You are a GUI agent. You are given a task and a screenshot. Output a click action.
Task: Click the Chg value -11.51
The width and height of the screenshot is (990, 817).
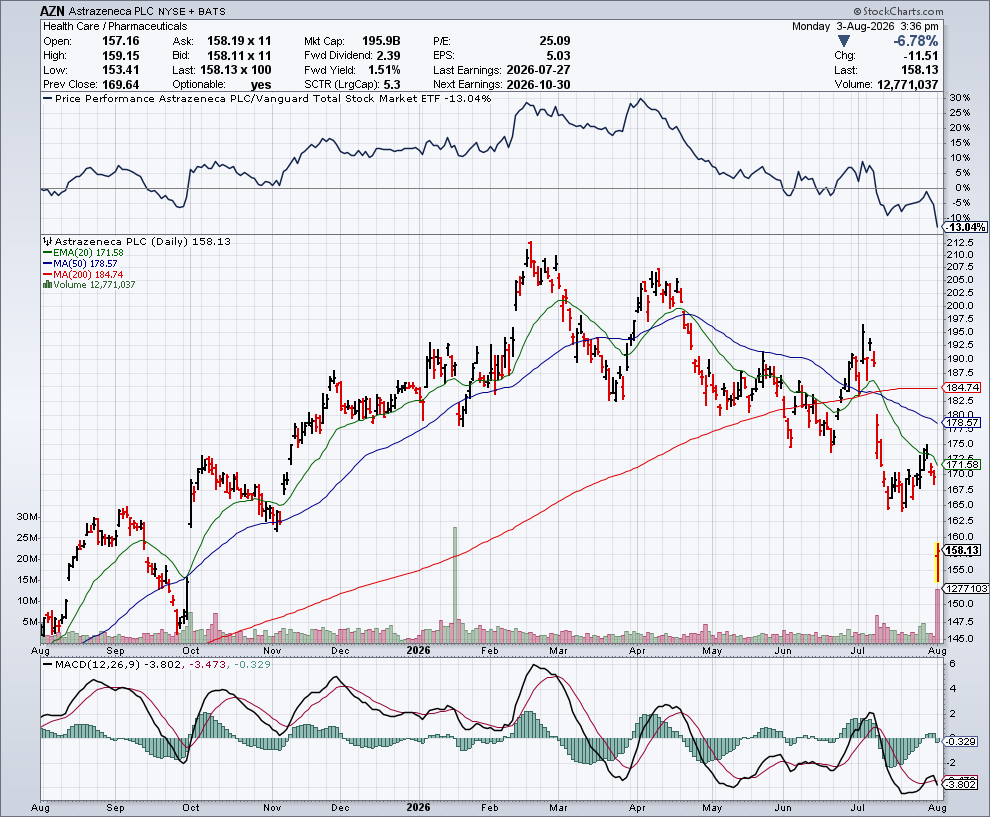tap(921, 56)
